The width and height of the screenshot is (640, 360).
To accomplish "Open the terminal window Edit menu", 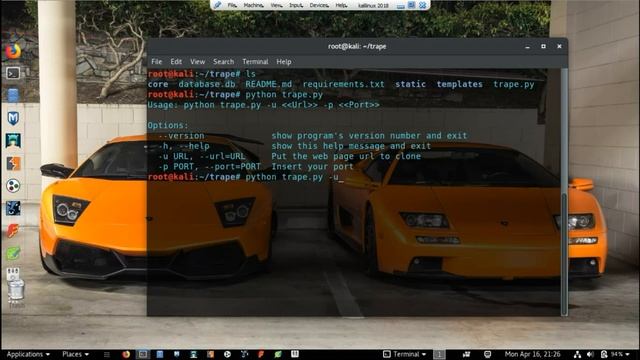I will tap(176, 62).
